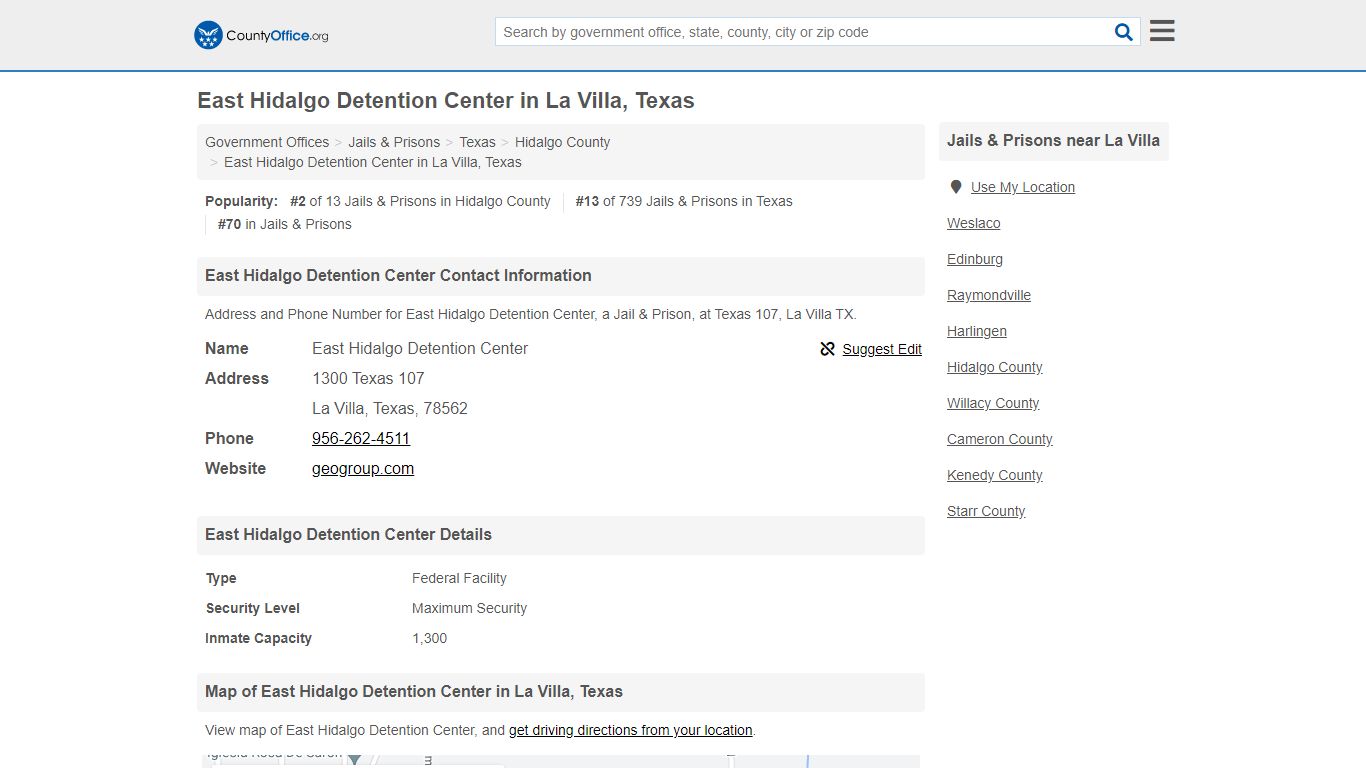This screenshot has width=1366, height=768.
Task: Select La Villa, Texas, 78562 text
Action: coord(390,408)
